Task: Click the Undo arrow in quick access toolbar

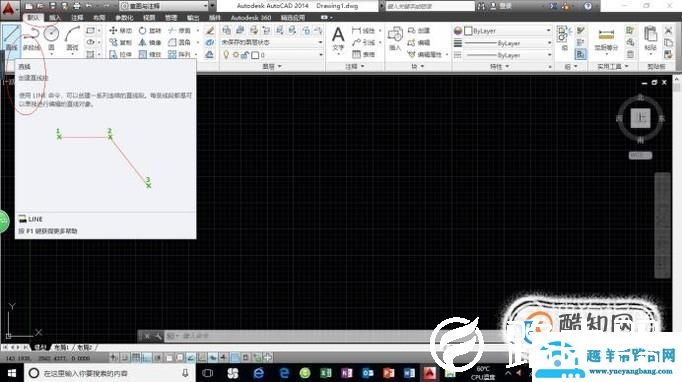Action: tap(89, 6)
